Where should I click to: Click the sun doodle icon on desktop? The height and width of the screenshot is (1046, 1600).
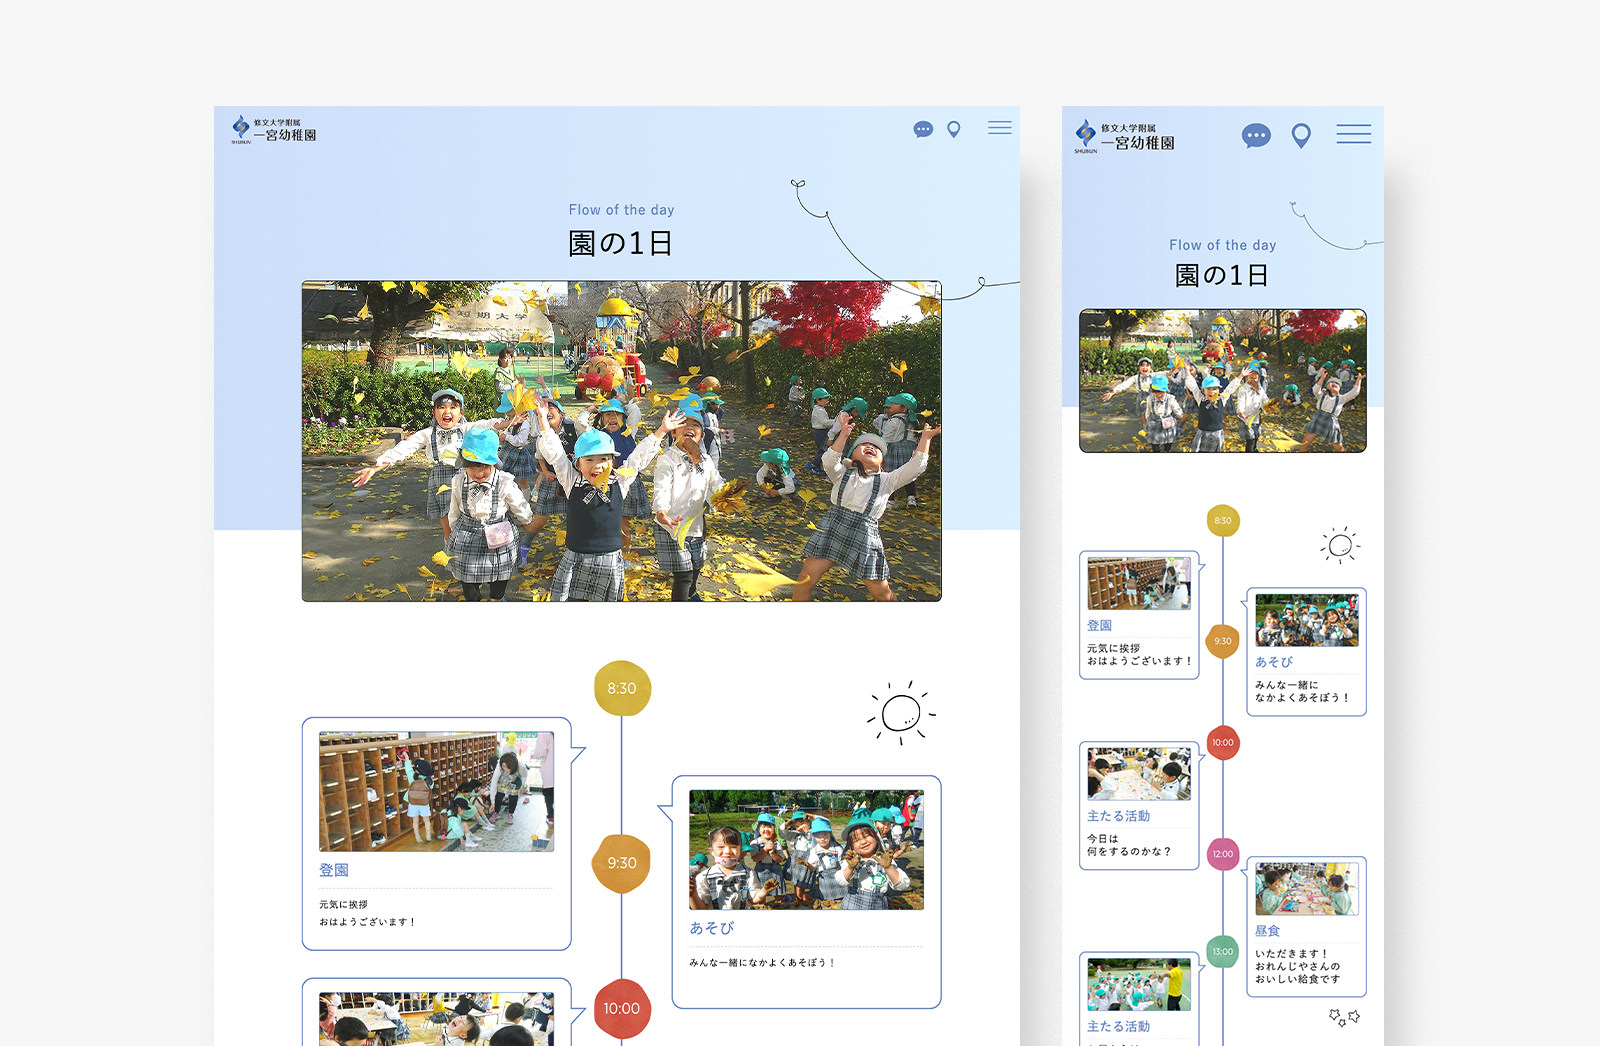pyautogui.click(x=901, y=714)
